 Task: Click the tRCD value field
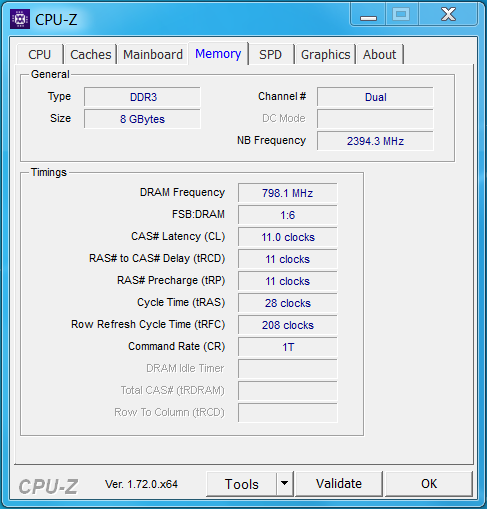(288, 259)
